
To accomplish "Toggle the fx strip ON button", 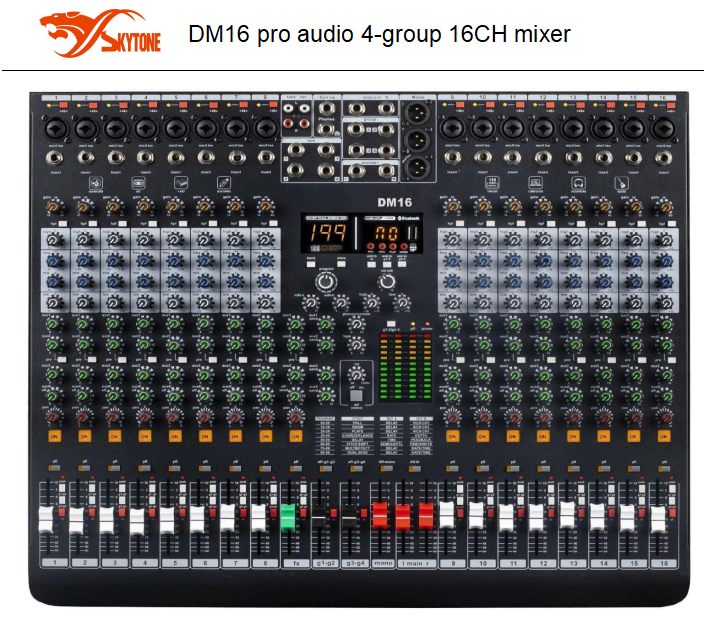I will tap(295, 437).
